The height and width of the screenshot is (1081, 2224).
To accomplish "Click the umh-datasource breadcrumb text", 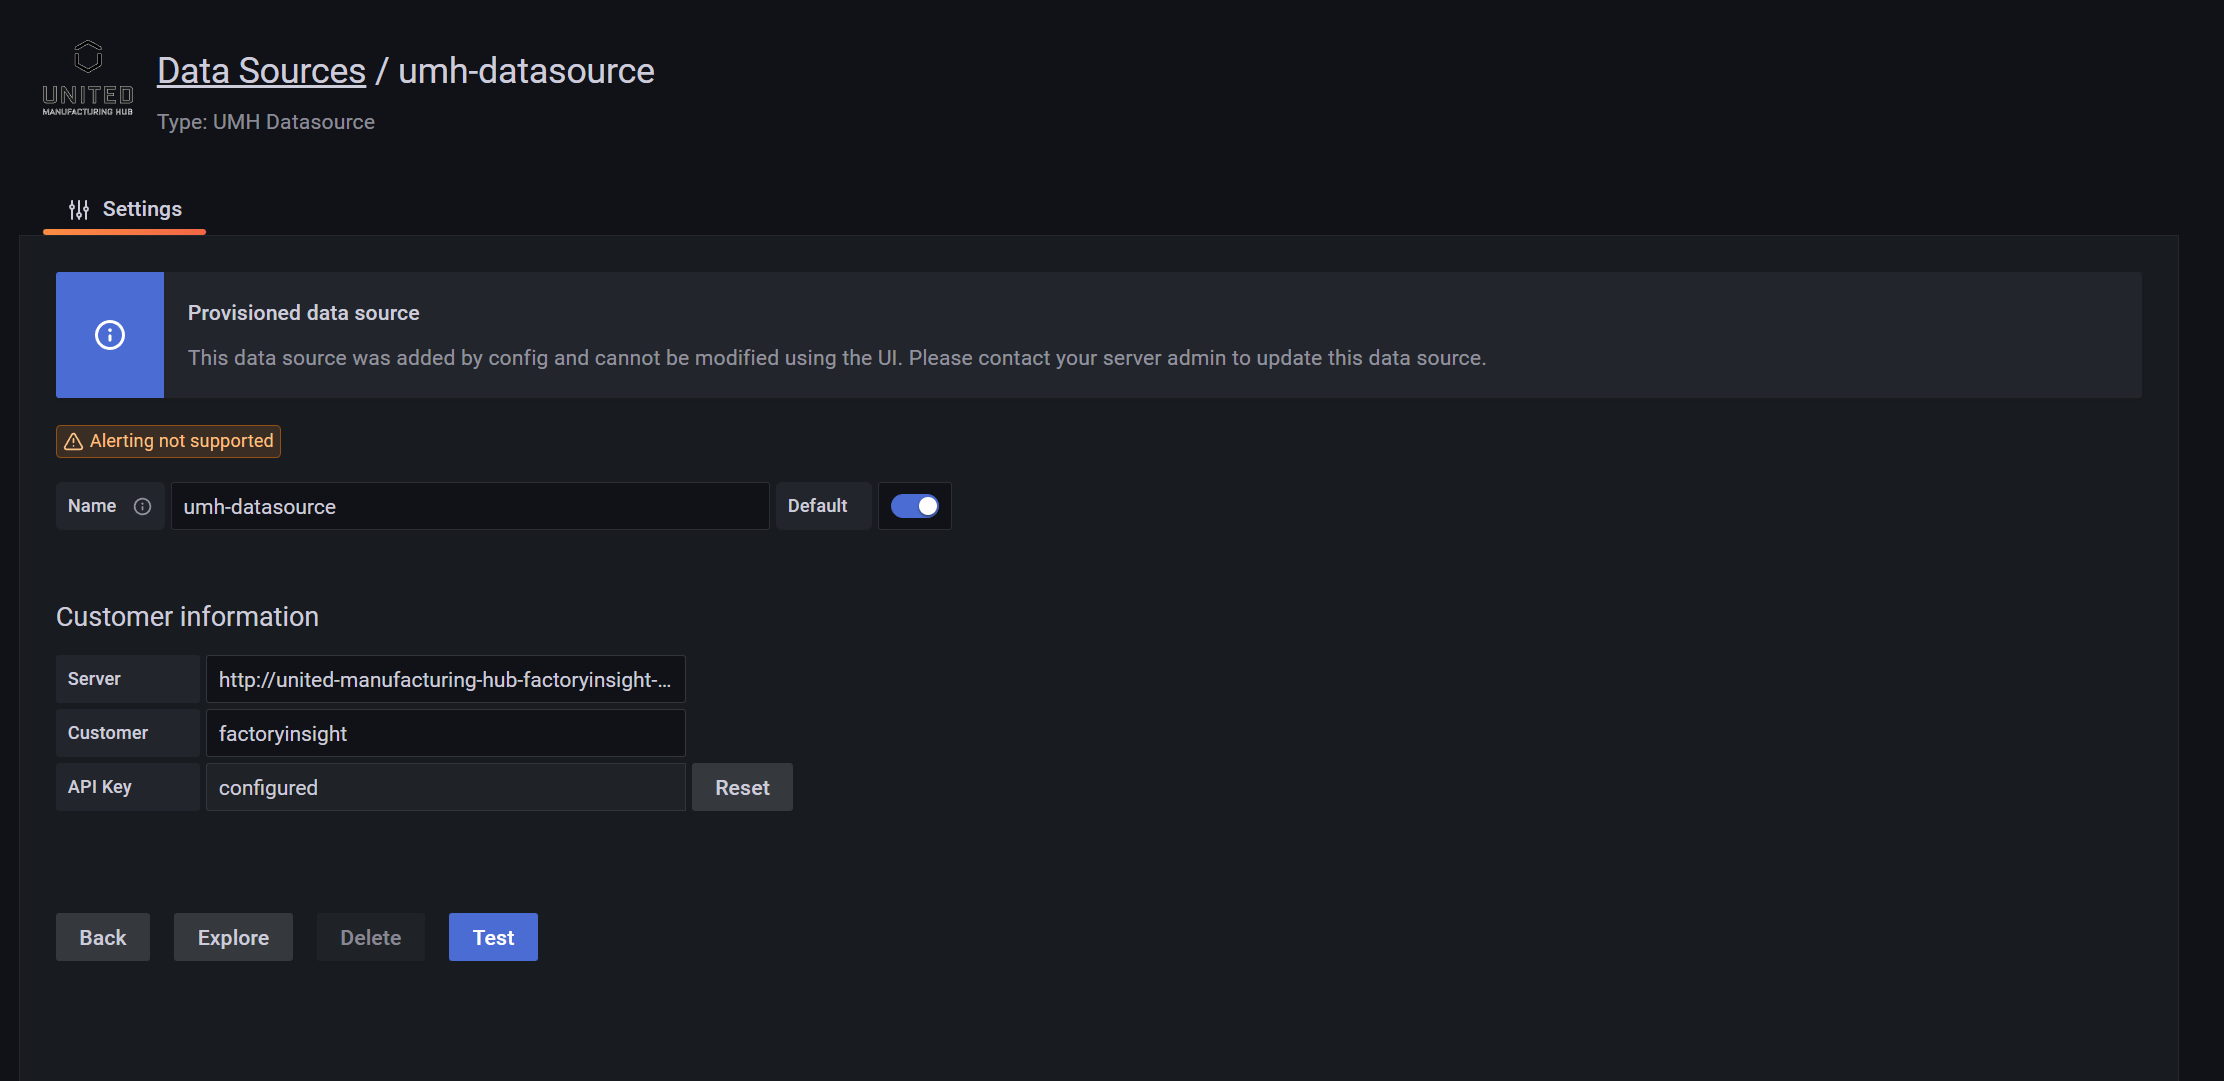I will tap(525, 70).
